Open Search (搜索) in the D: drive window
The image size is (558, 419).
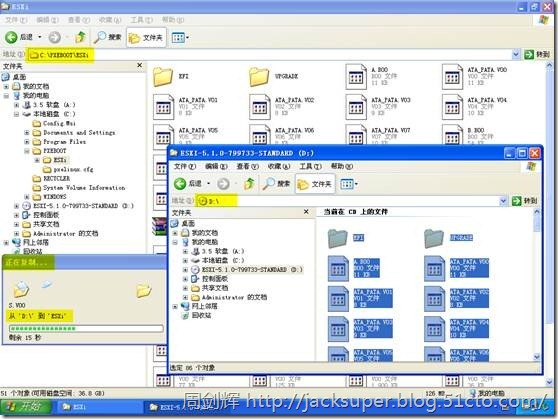tap(277, 184)
